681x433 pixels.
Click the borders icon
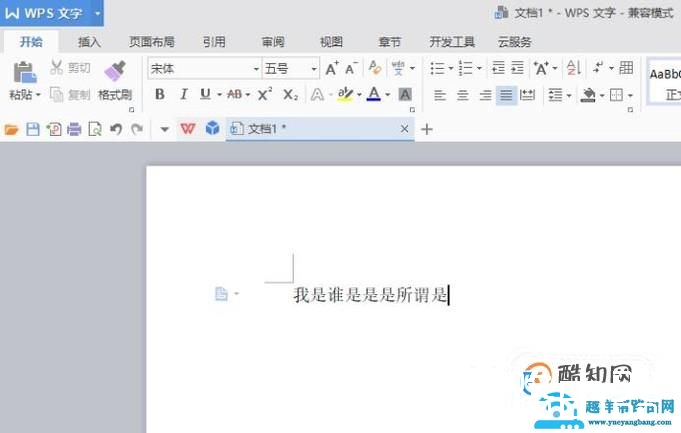[x=616, y=95]
